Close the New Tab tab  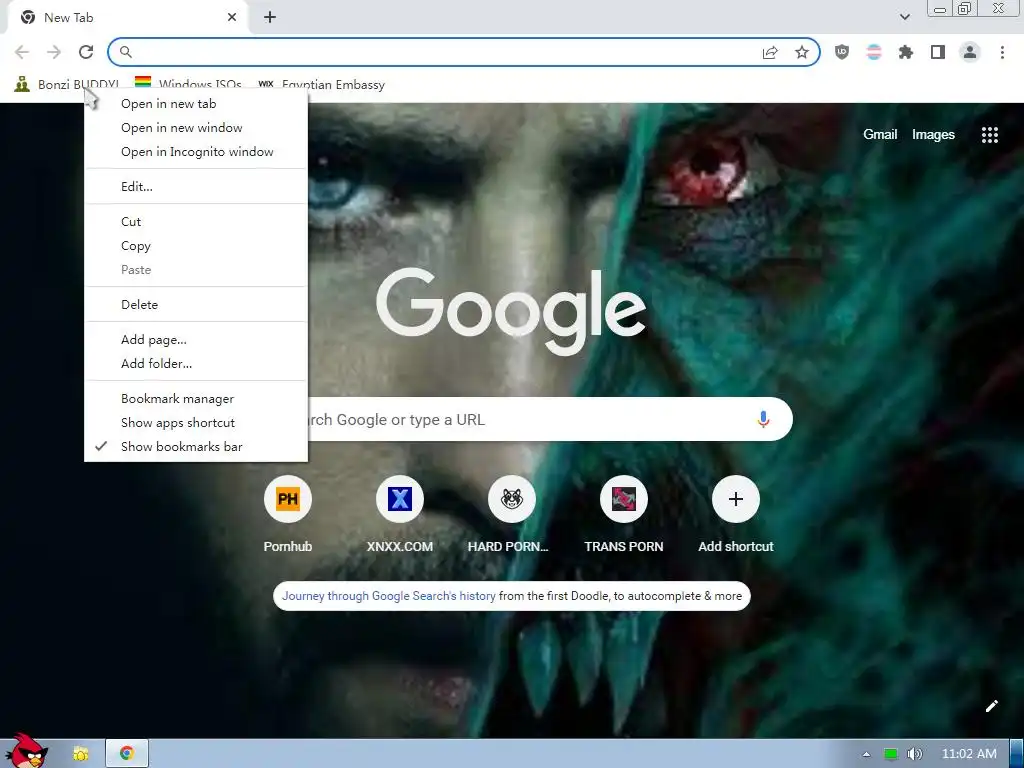coord(232,18)
